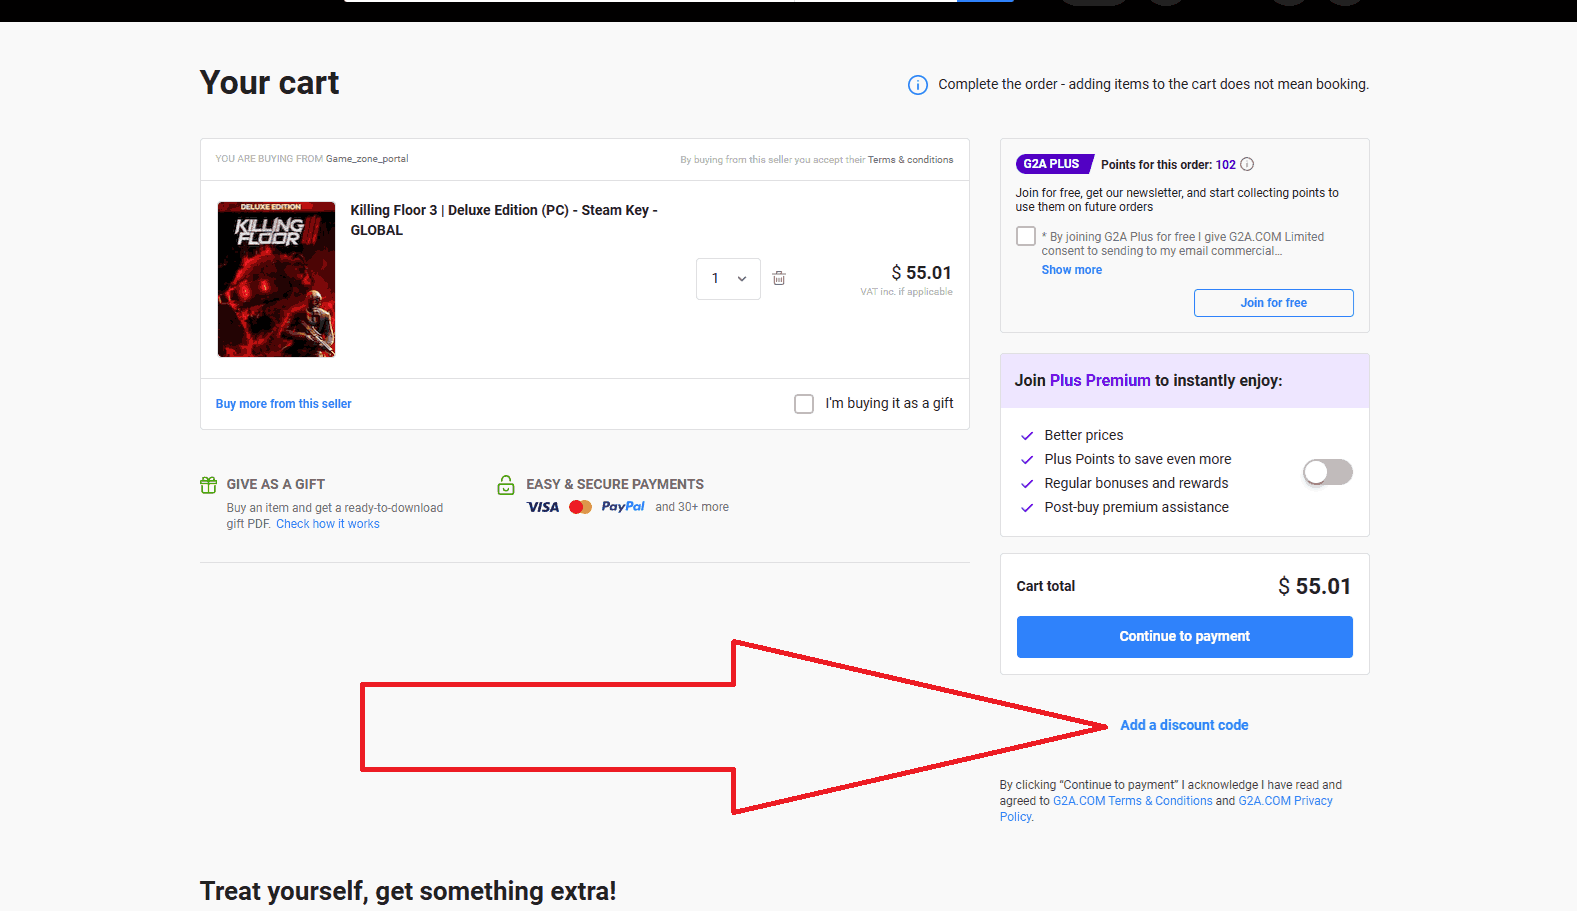Check the "I'm buying it as a gift" box
Viewport: 1577px width, 911px height.
[x=804, y=404]
